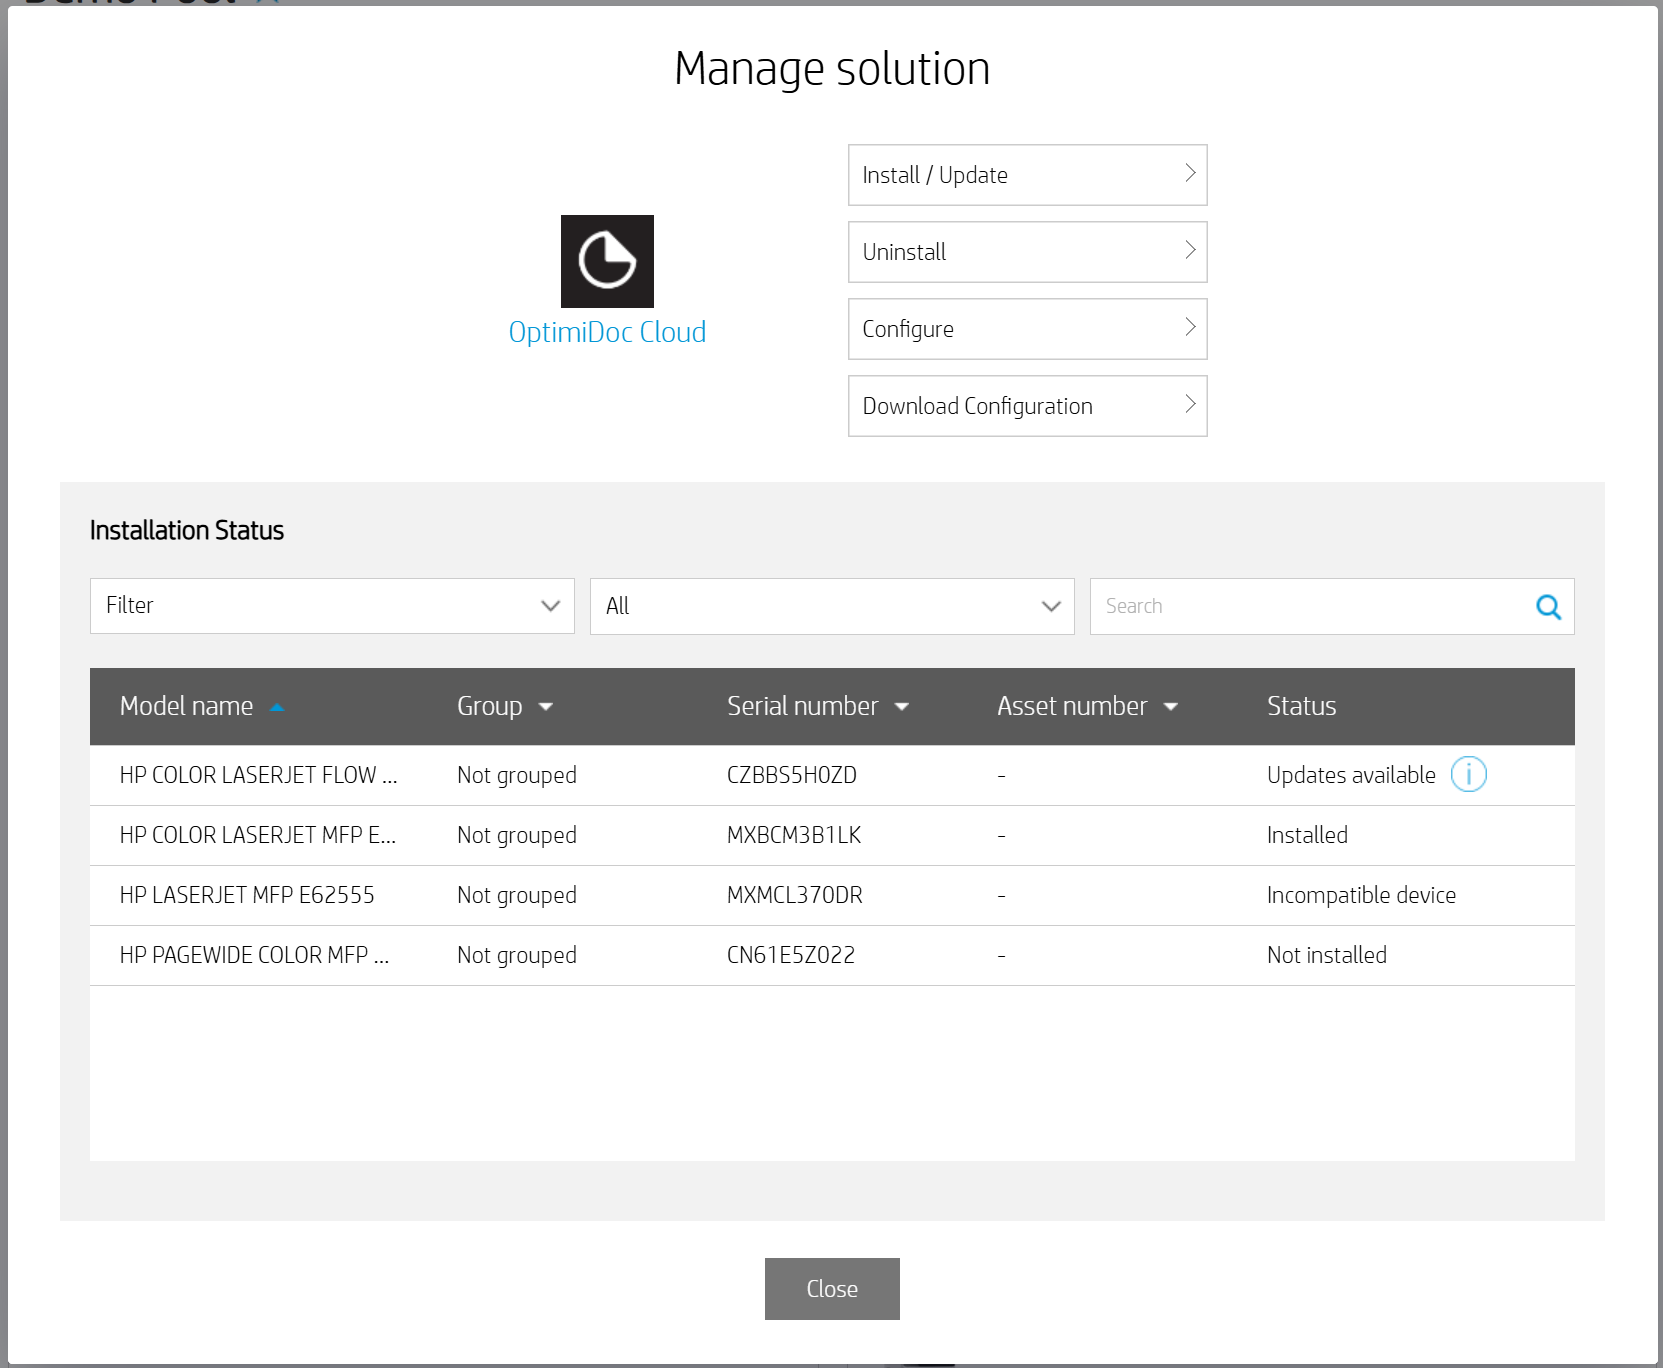This screenshot has height=1368, width=1663.
Task: Open the OptimiDoc Cloud link
Action: (607, 332)
